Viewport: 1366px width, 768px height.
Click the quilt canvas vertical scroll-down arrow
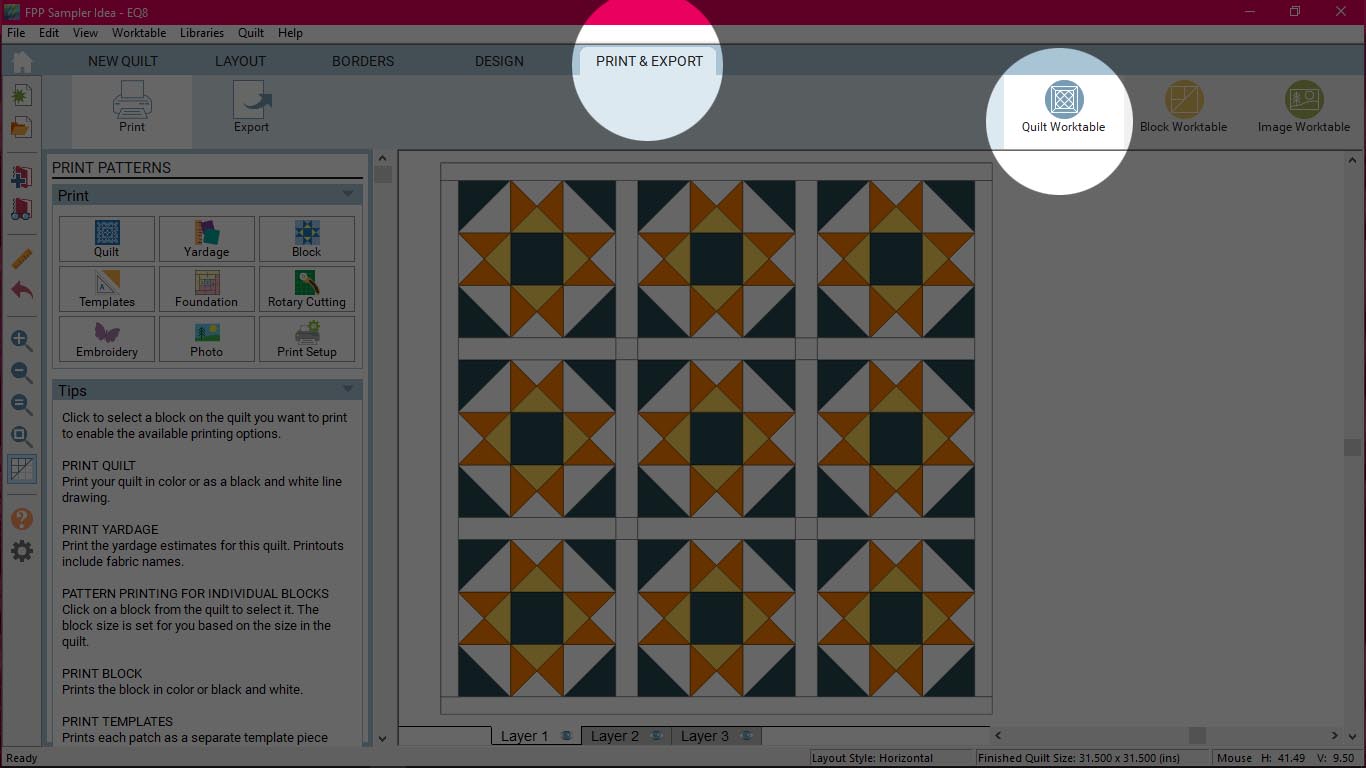pyautogui.click(x=1353, y=735)
